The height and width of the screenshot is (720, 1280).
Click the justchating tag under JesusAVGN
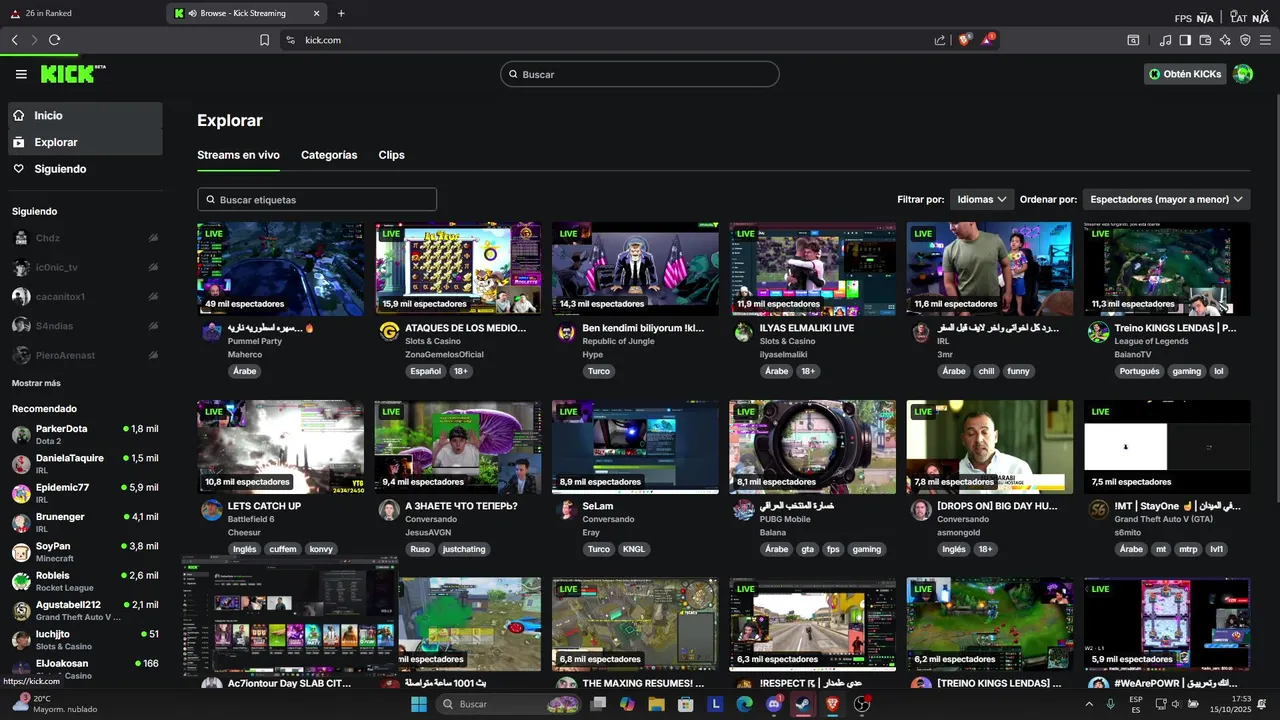[464, 549]
